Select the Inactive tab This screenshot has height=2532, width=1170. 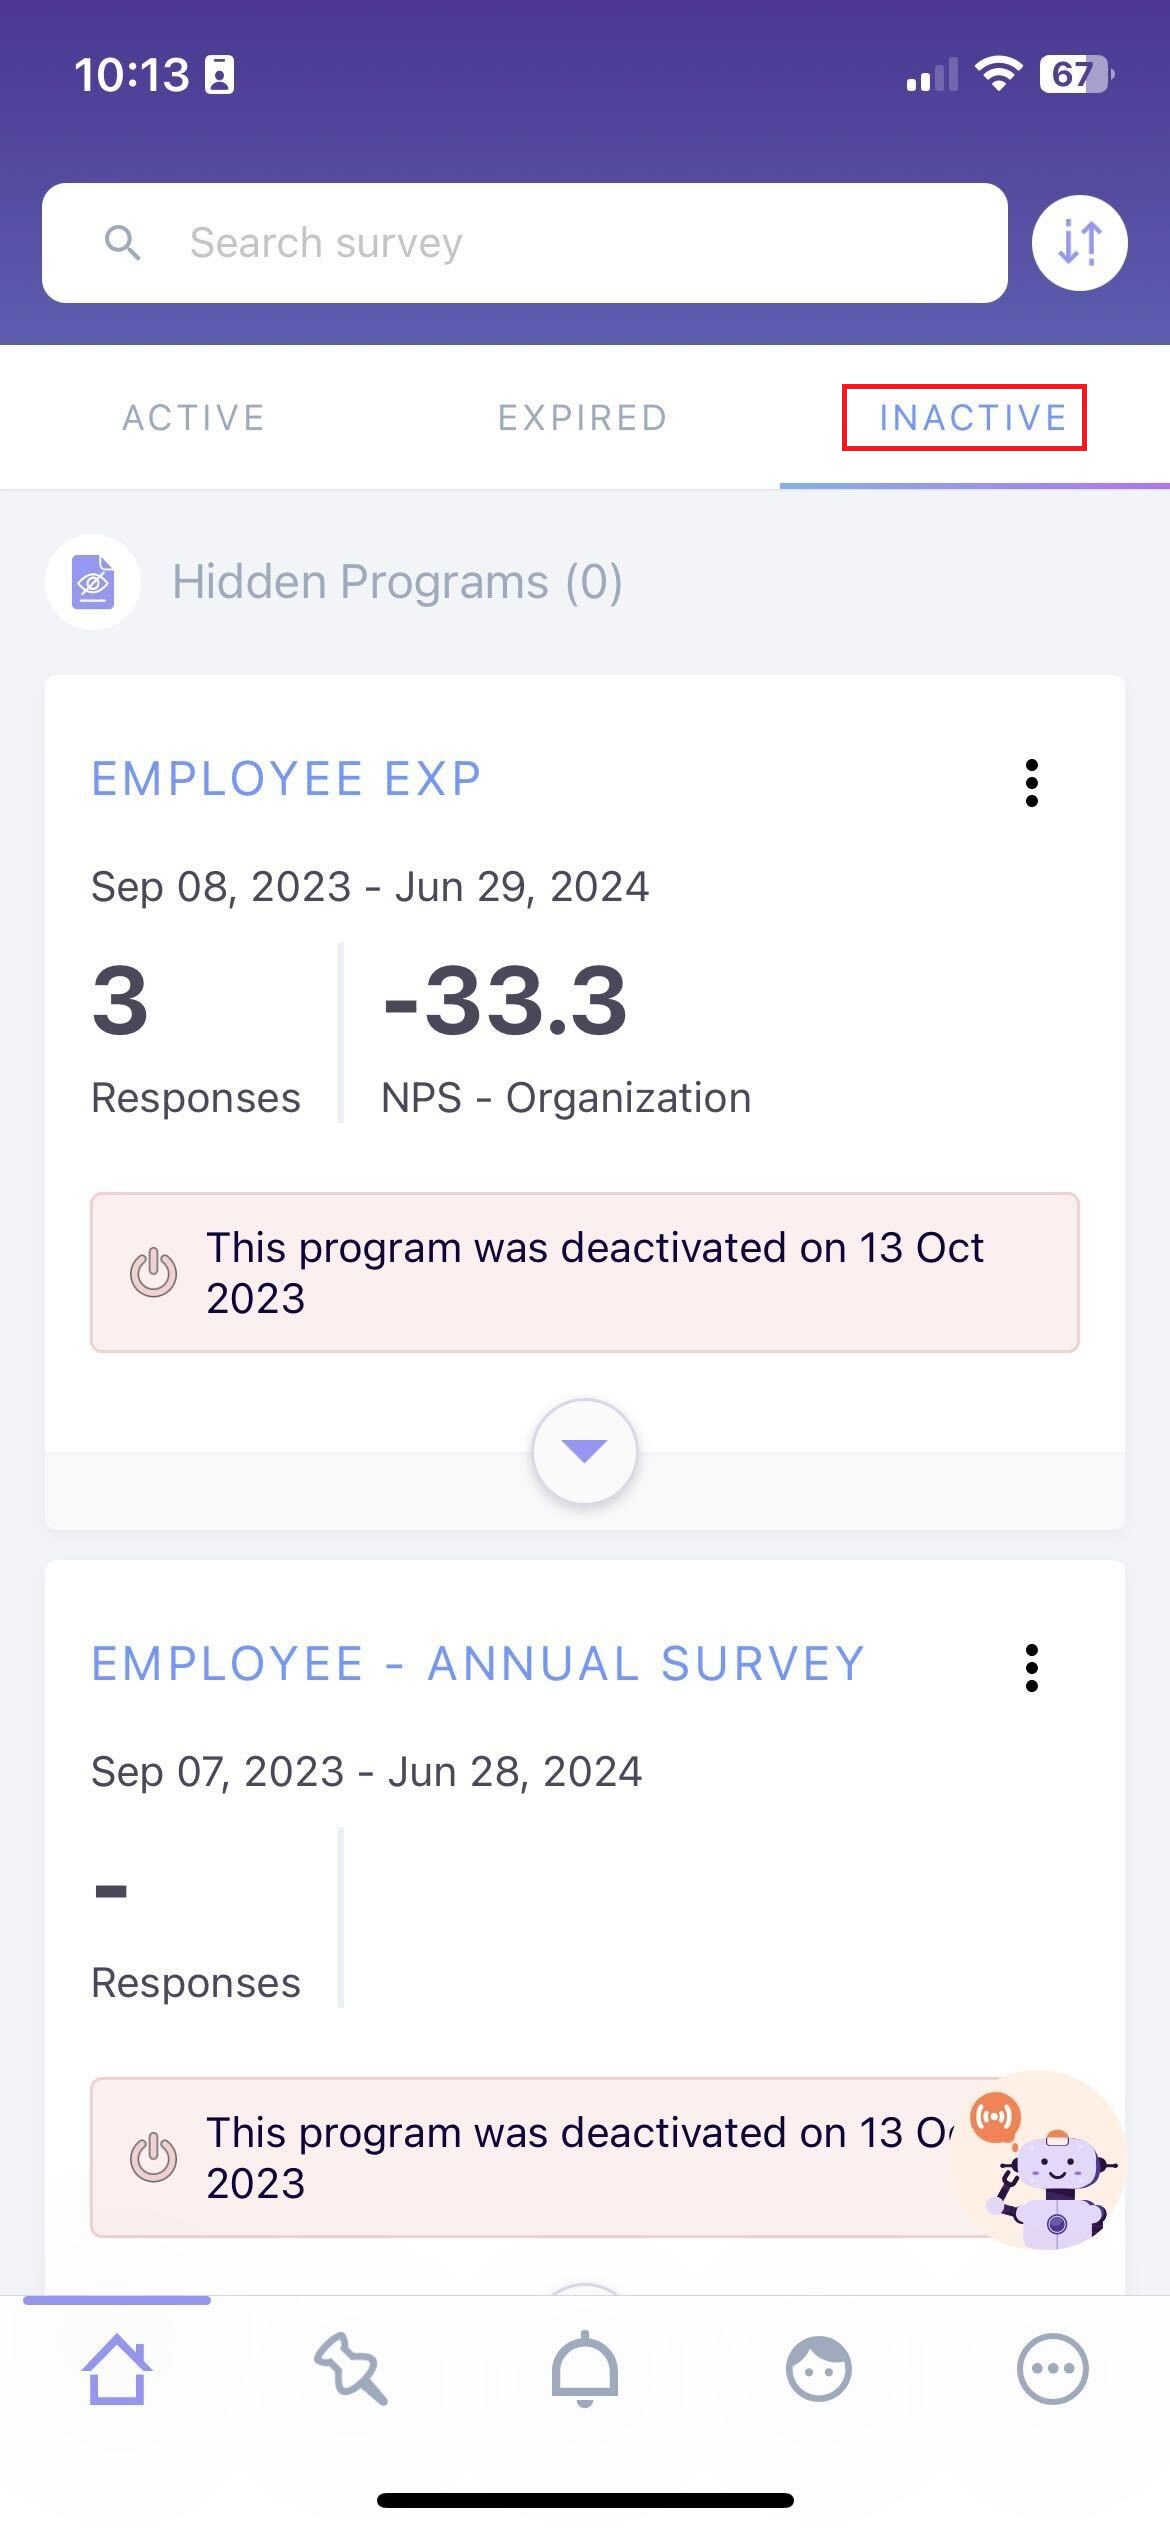pos(972,418)
